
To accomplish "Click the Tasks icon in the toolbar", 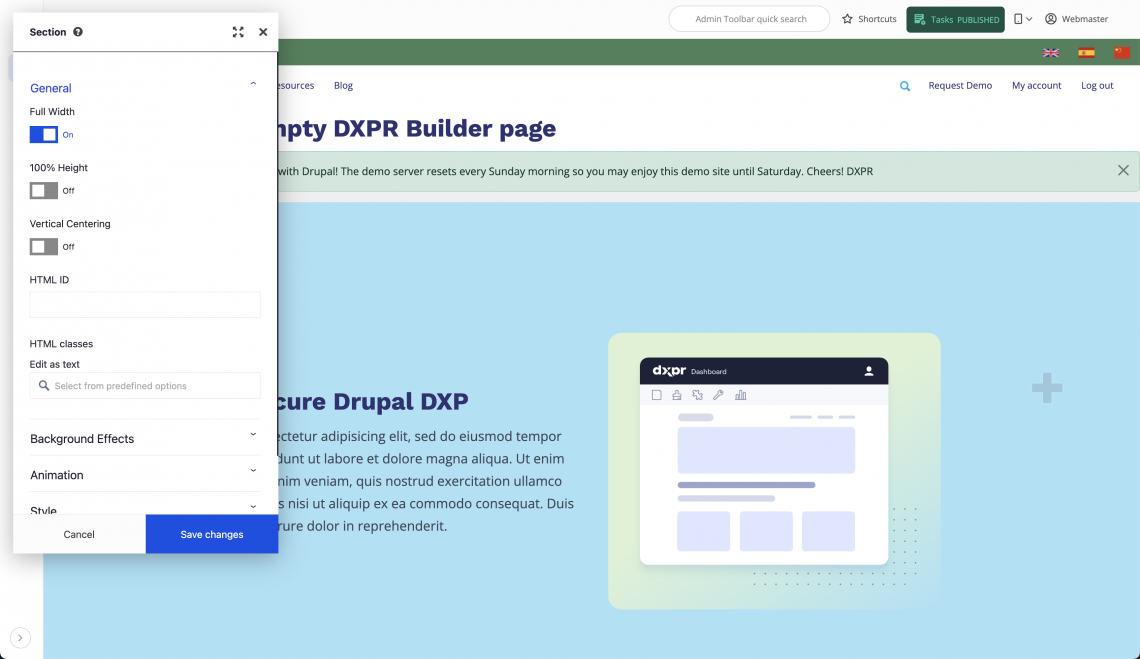I will click(x=920, y=19).
